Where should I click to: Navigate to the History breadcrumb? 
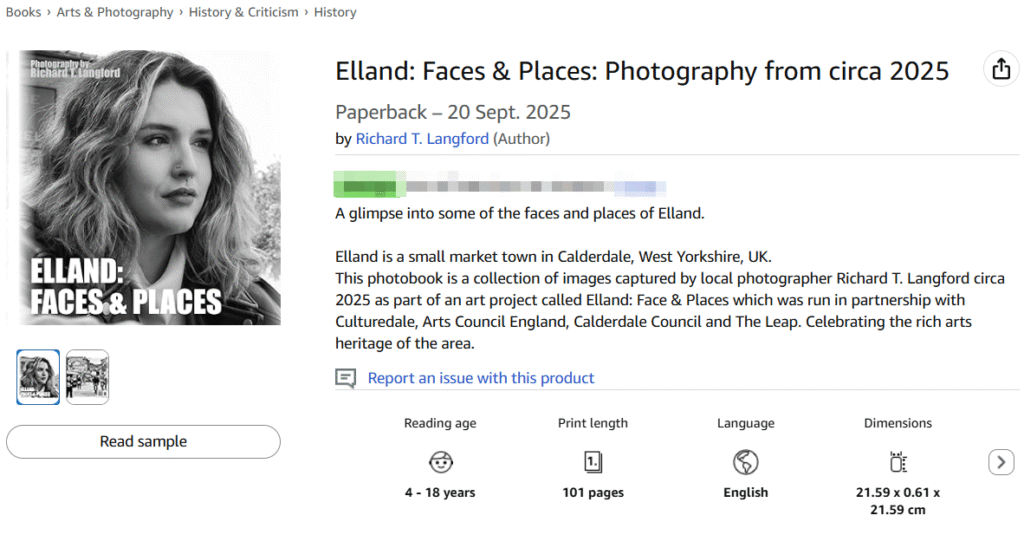pyautogui.click(x=335, y=12)
